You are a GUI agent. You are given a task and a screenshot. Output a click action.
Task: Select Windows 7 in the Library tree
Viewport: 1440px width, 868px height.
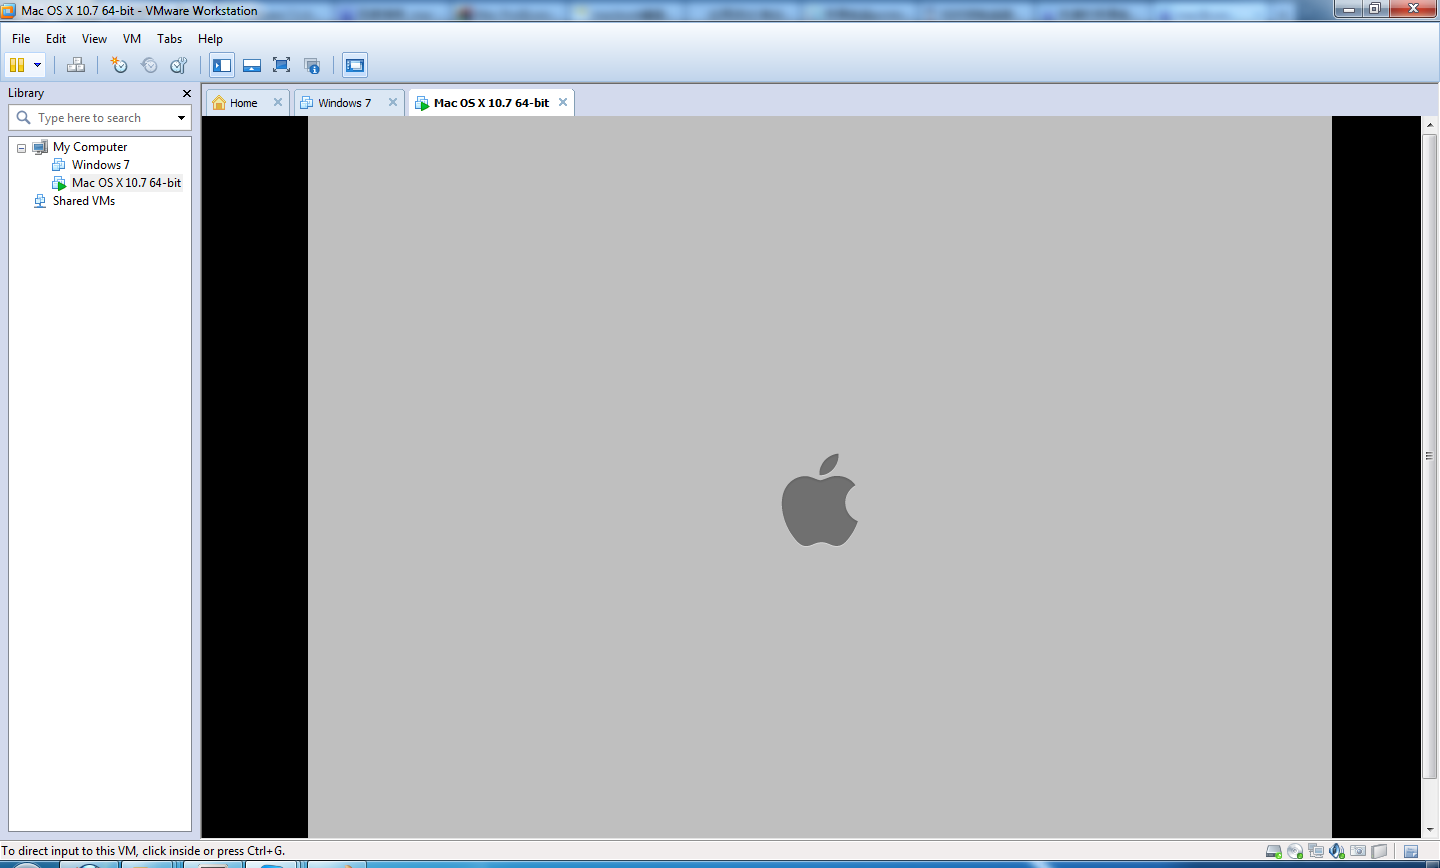(x=100, y=165)
